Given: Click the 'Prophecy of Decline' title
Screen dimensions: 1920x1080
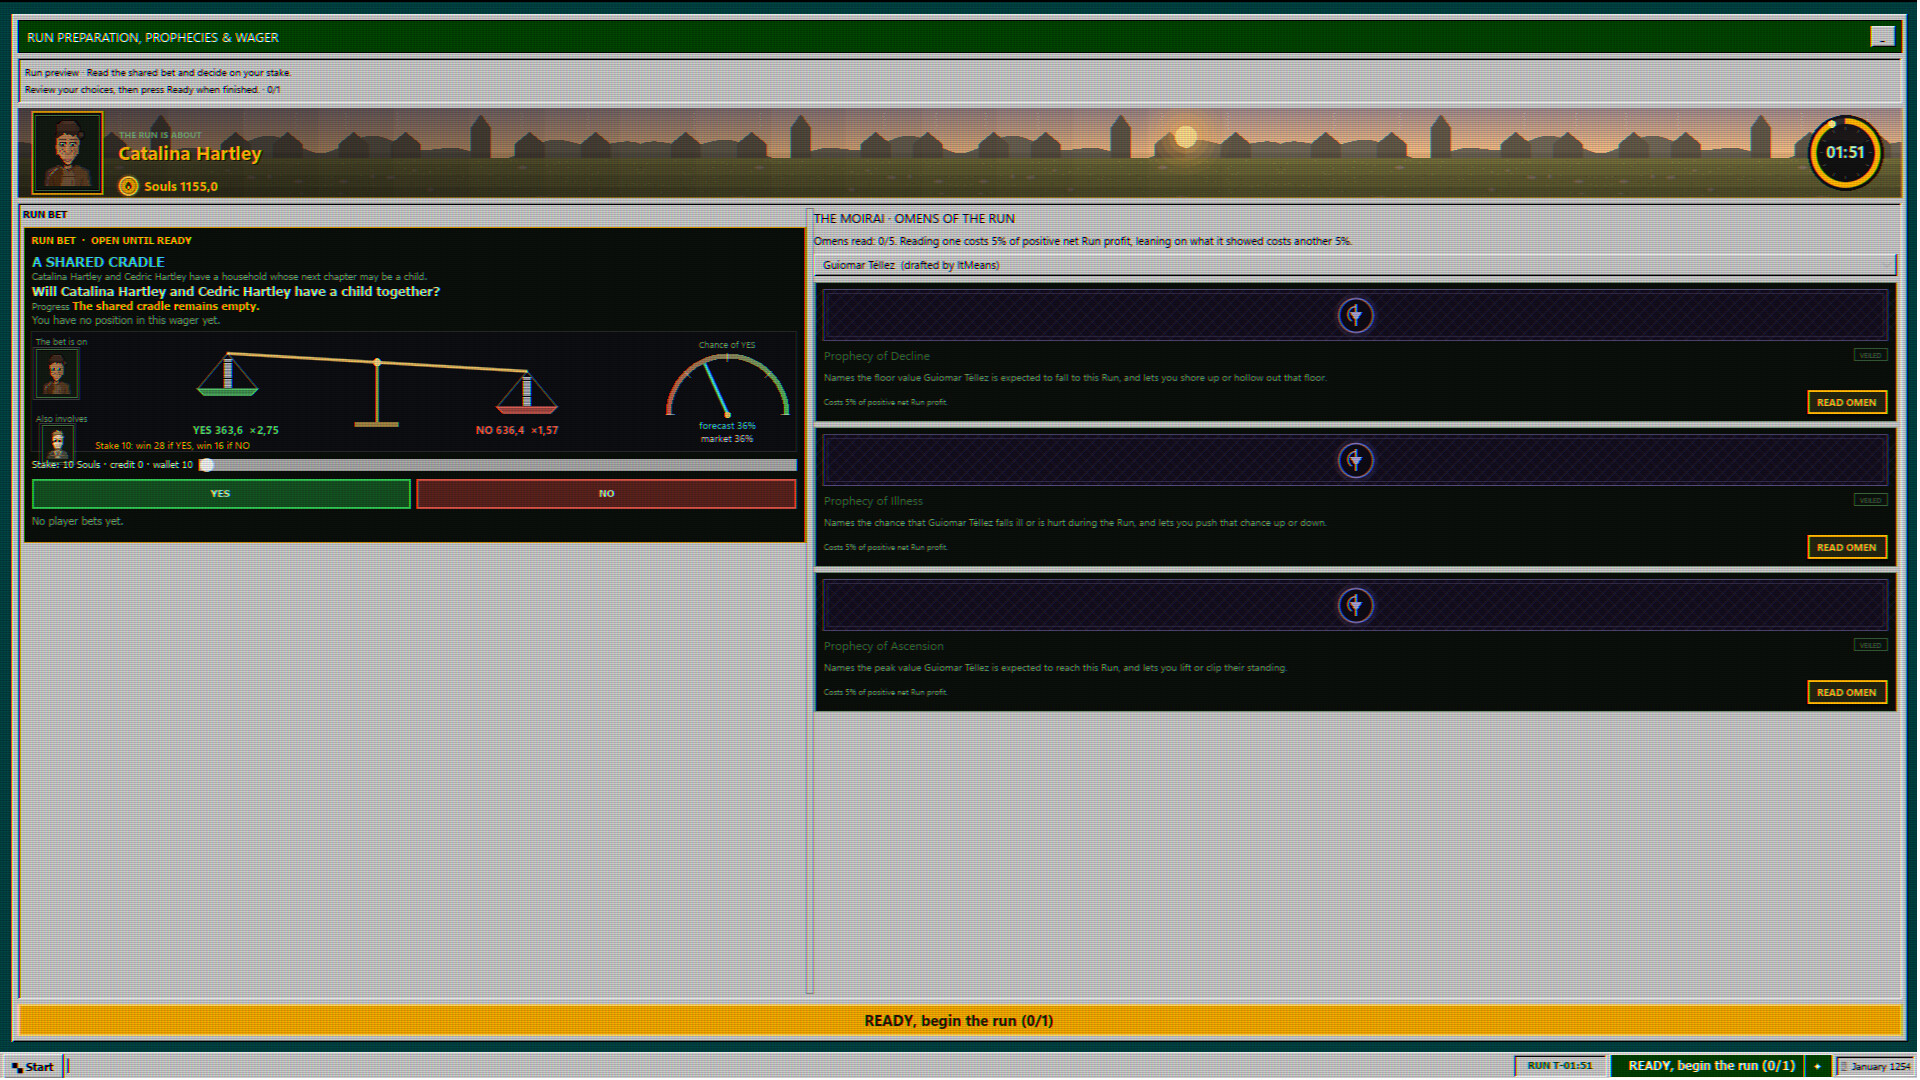Looking at the screenshot, I should point(877,356).
